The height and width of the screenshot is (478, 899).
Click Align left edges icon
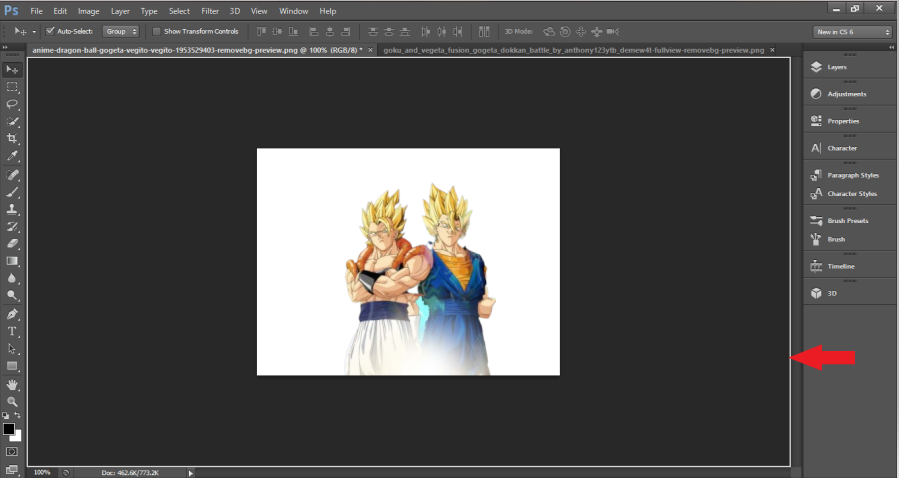(314, 31)
